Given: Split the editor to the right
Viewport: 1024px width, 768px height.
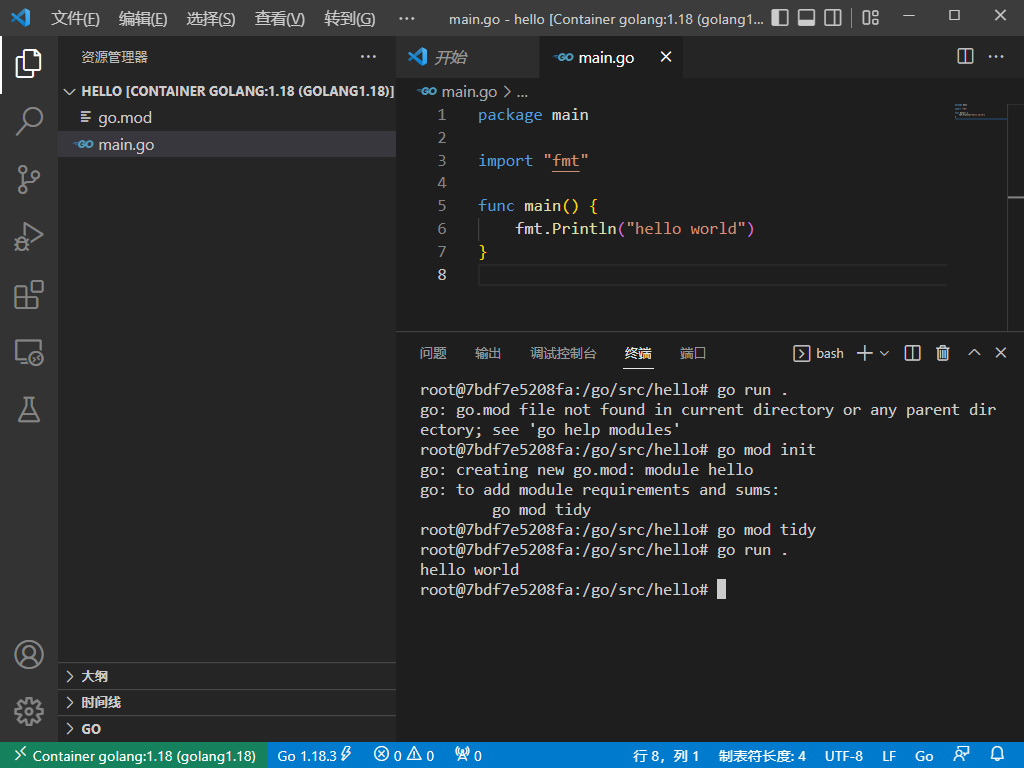Looking at the screenshot, I should pyautogui.click(x=965, y=56).
